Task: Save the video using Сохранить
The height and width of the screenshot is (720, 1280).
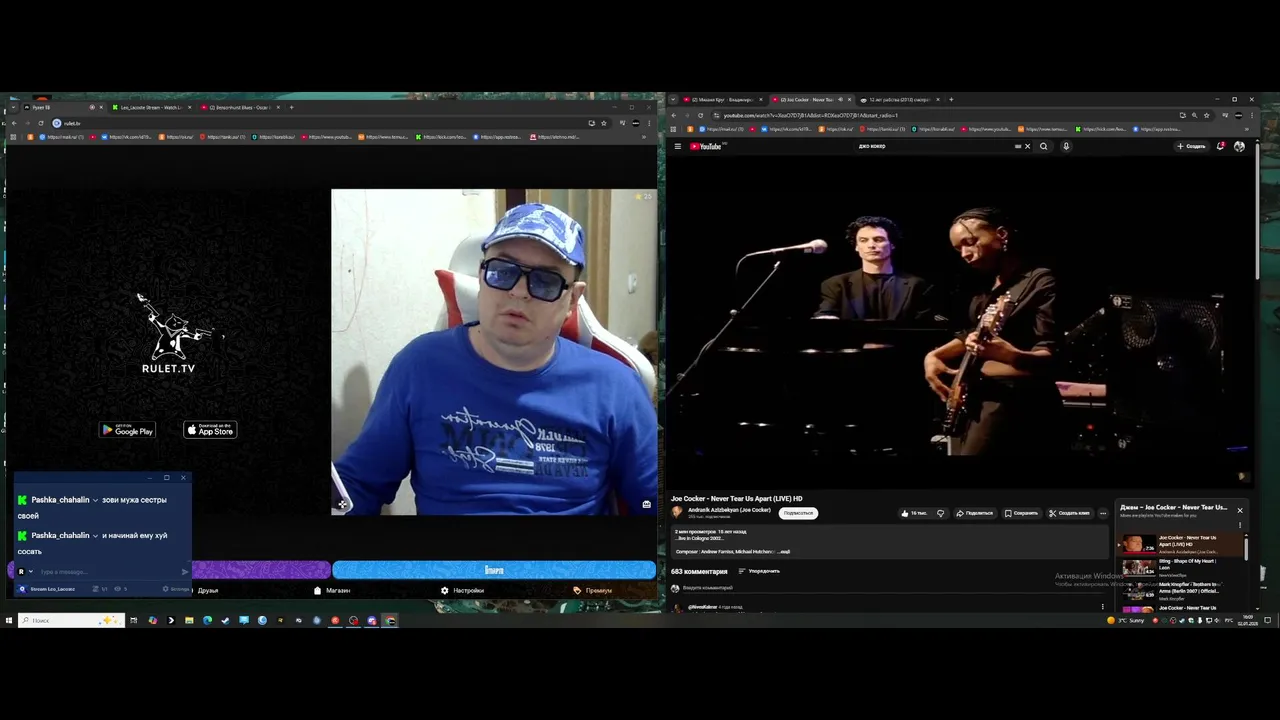Action: click(x=1022, y=513)
